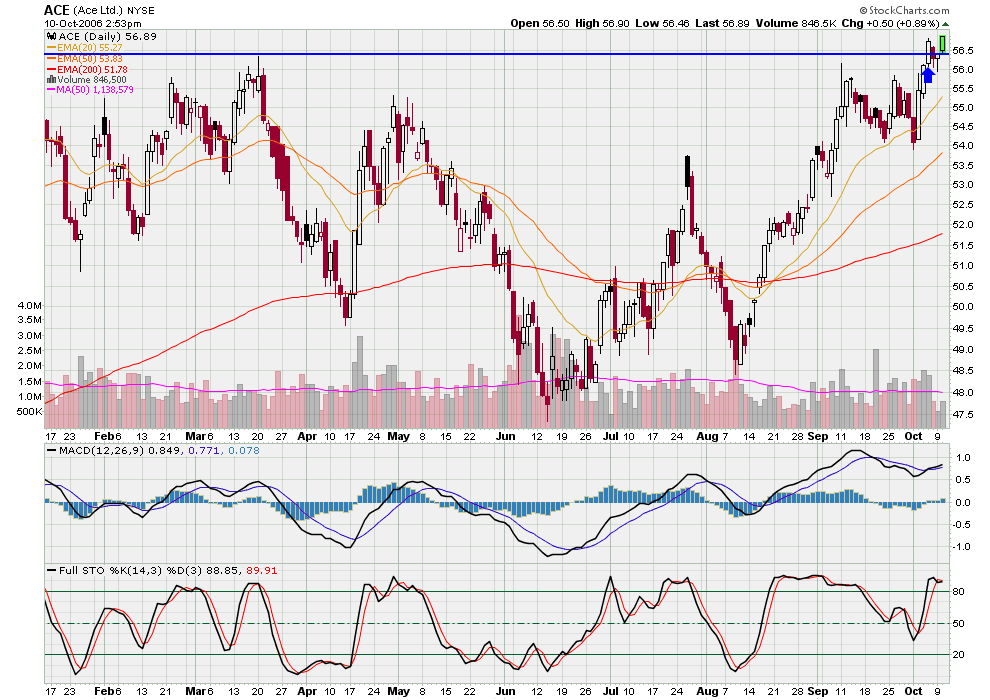Click the 80 stochastic axis label

958,591
